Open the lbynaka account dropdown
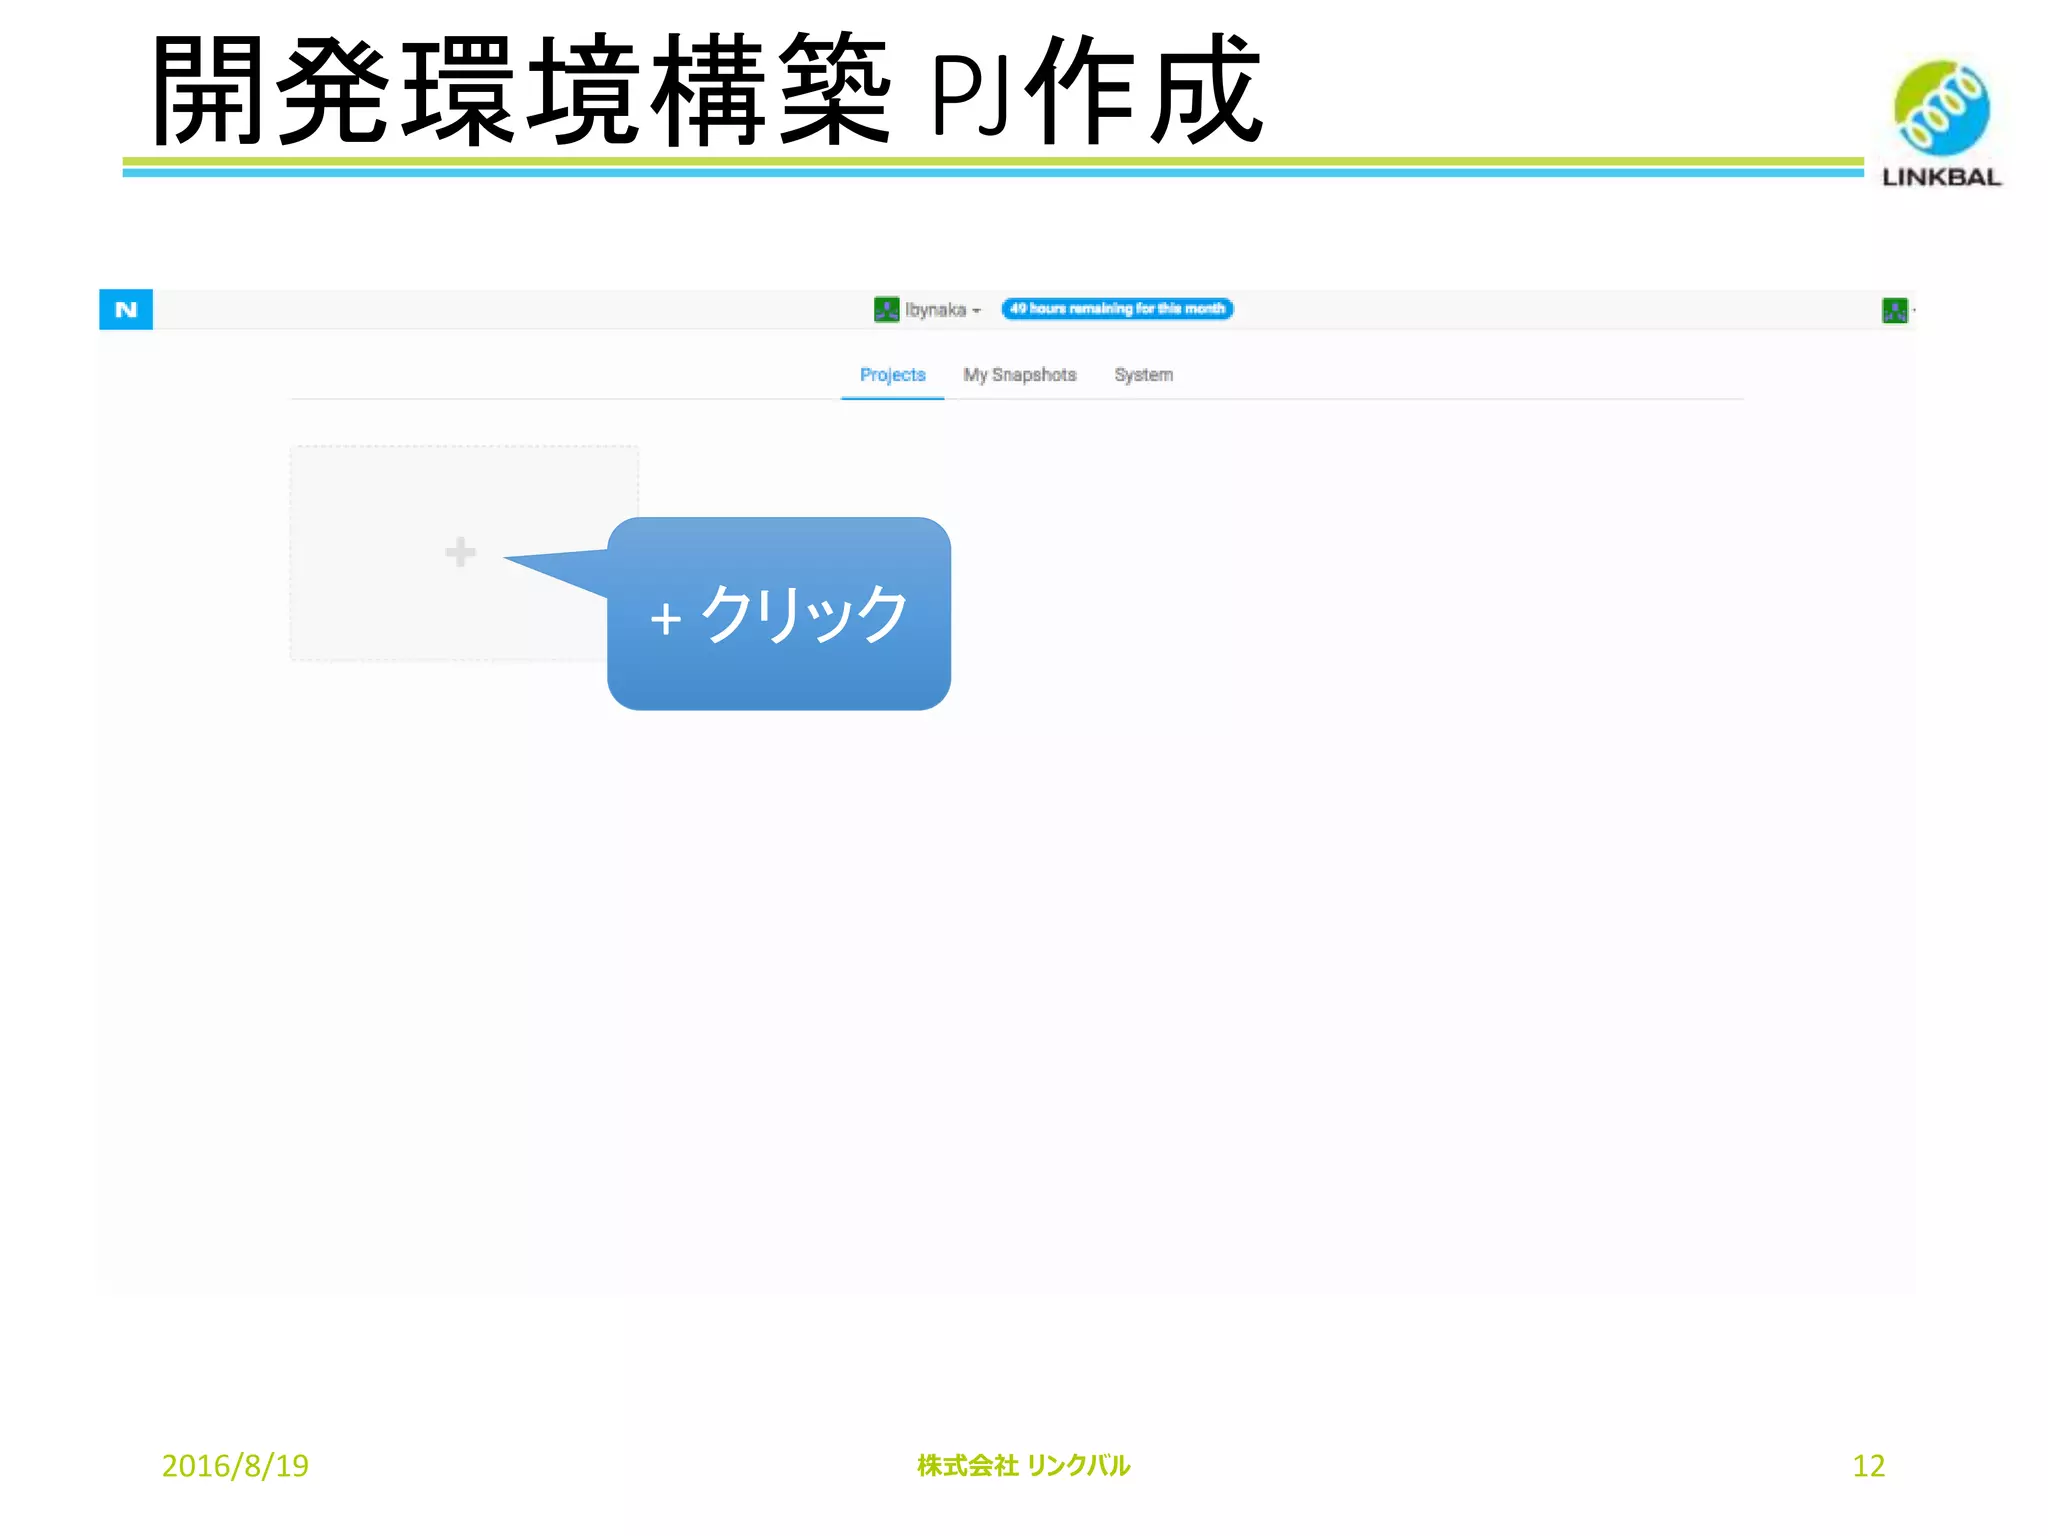Image resolution: width=2048 pixels, height=1536 pixels. pos(942,310)
